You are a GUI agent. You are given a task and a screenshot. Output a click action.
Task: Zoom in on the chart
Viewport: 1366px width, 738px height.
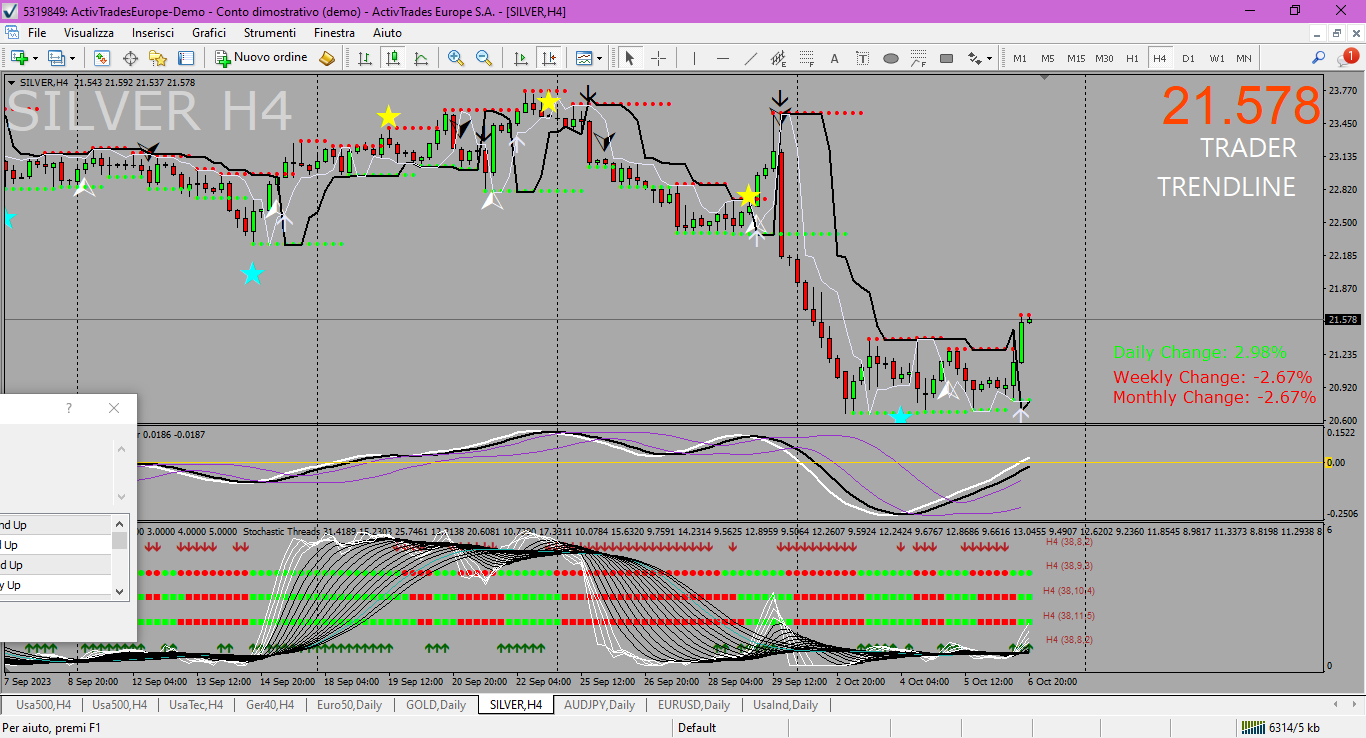point(456,58)
